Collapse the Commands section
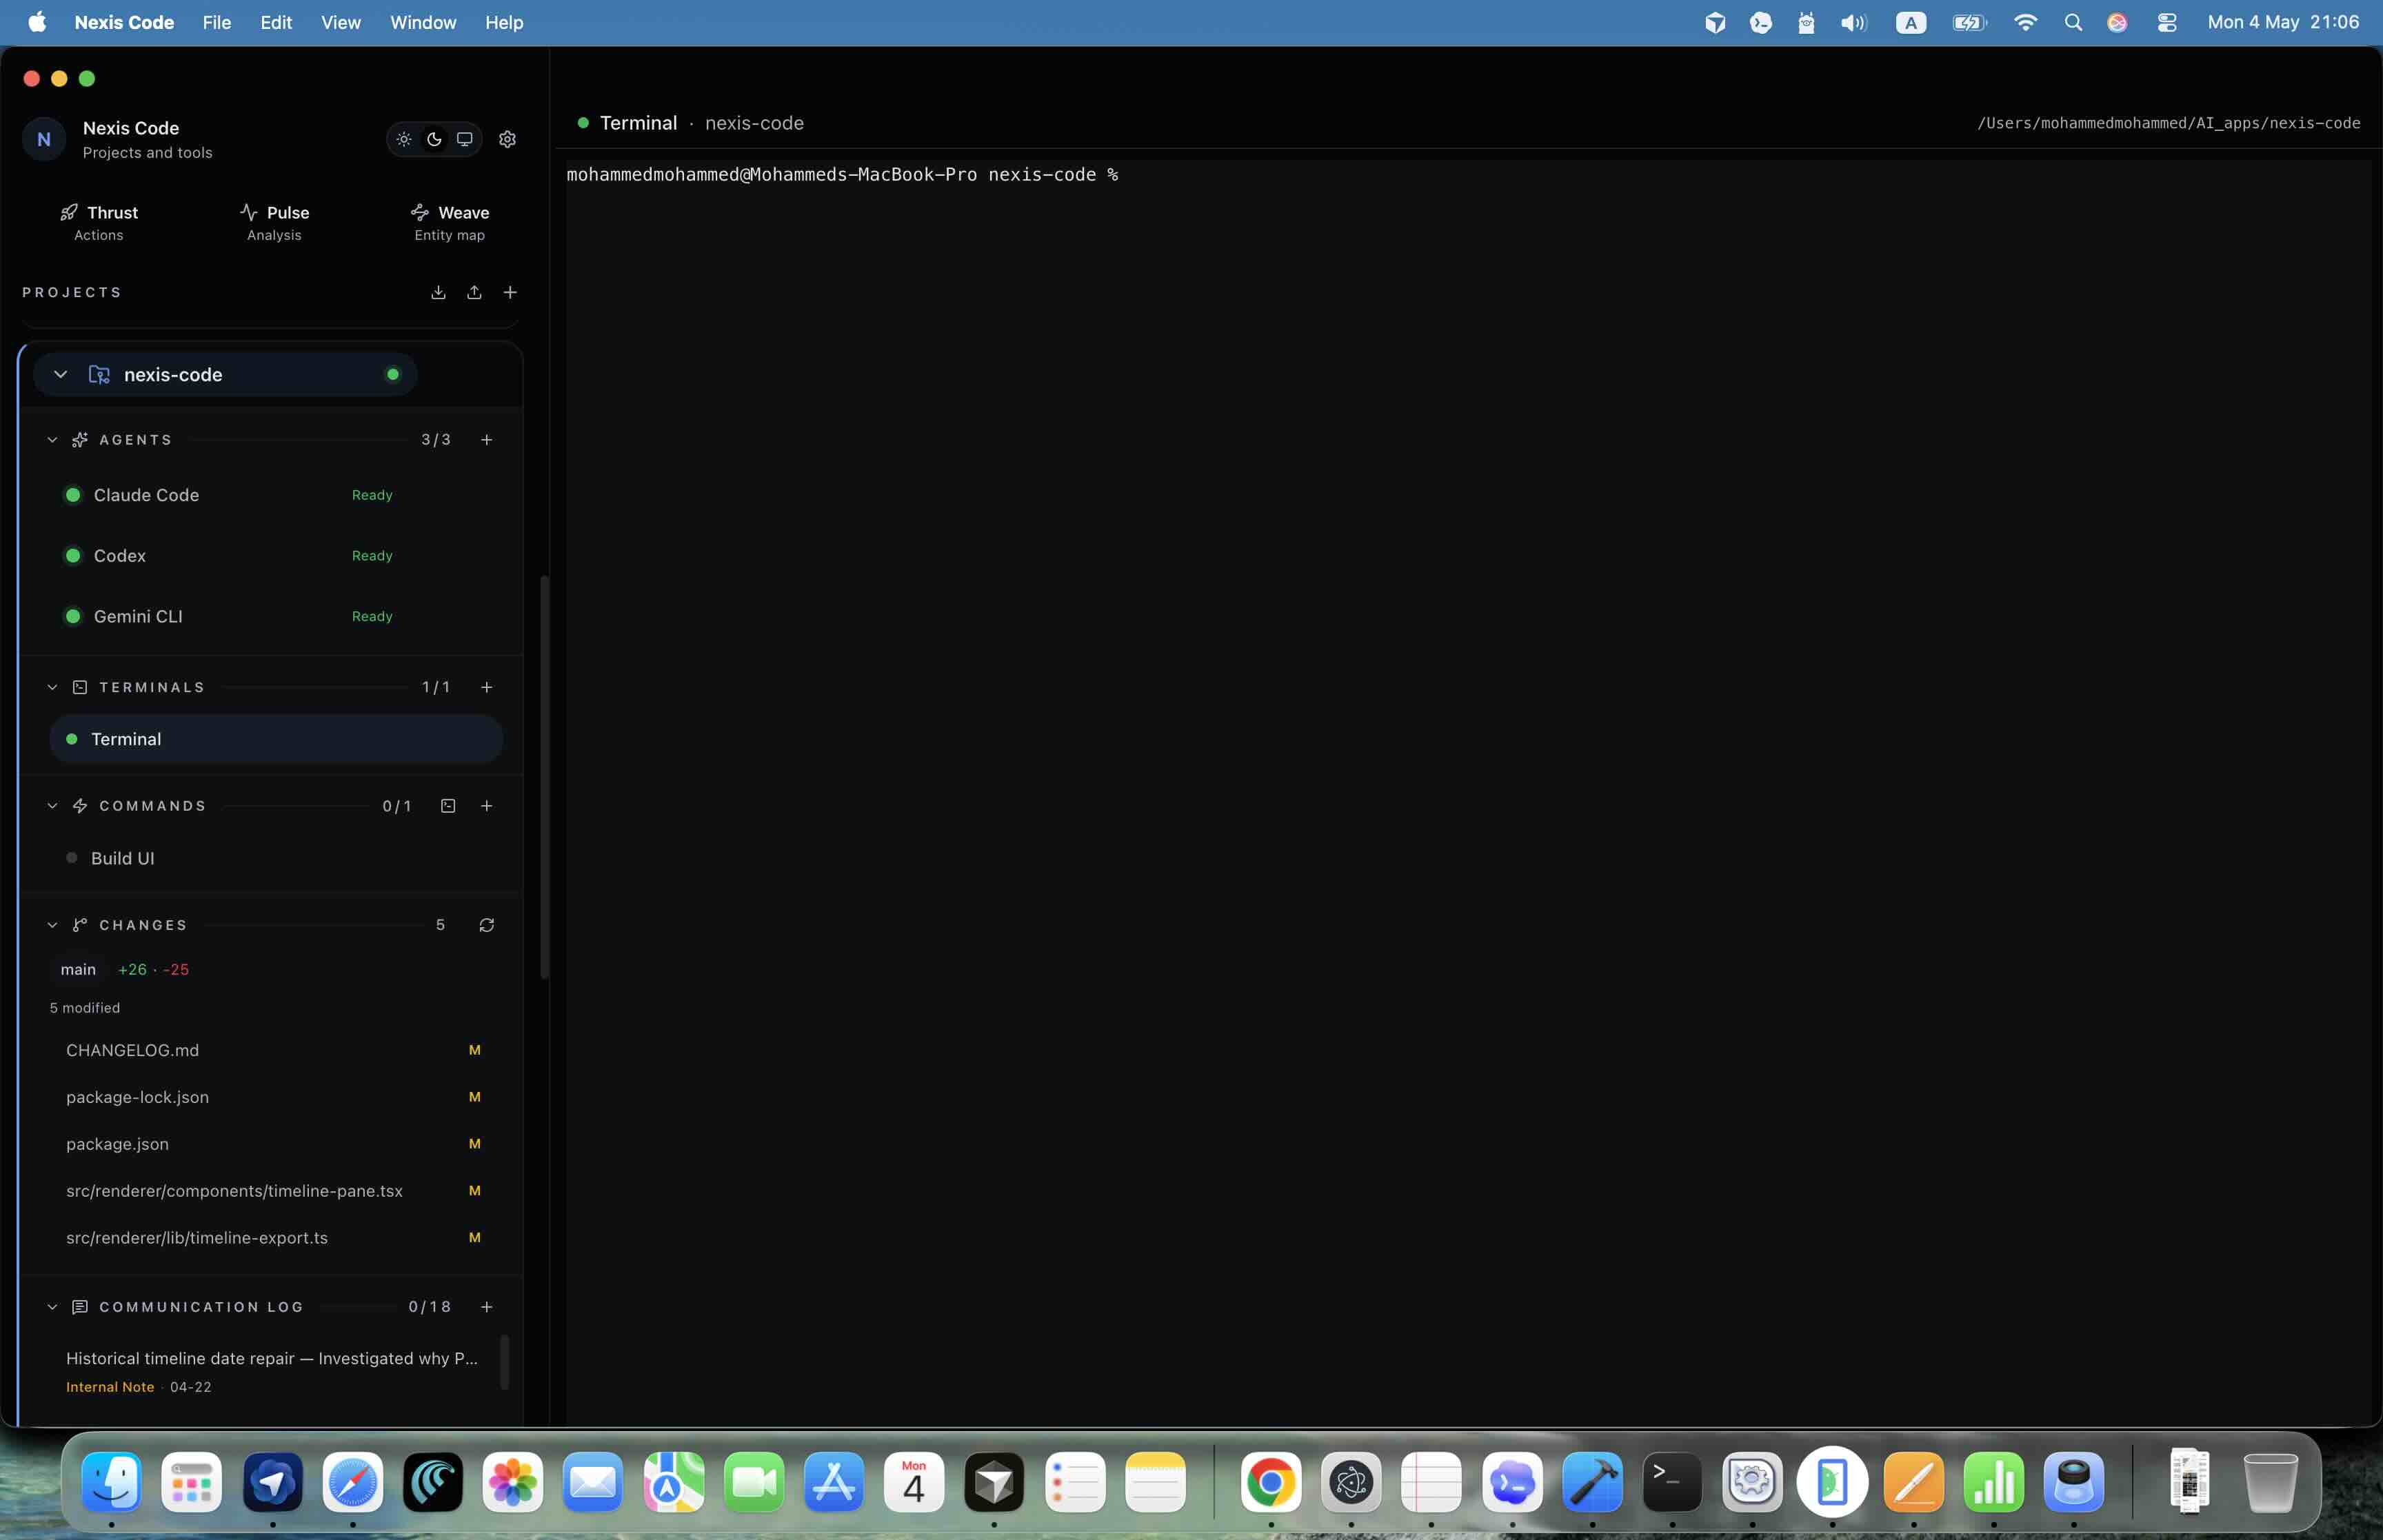 point(52,806)
